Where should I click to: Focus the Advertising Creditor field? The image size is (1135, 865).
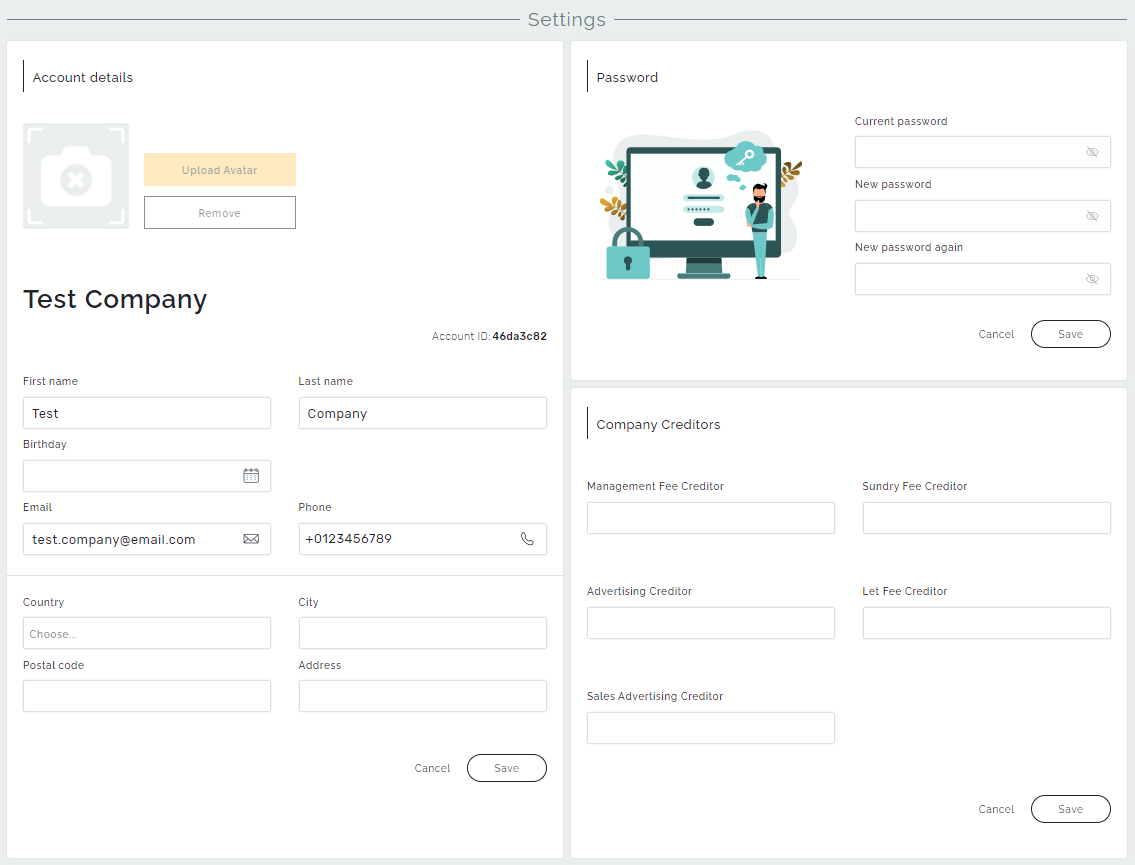pyautogui.click(x=711, y=623)
